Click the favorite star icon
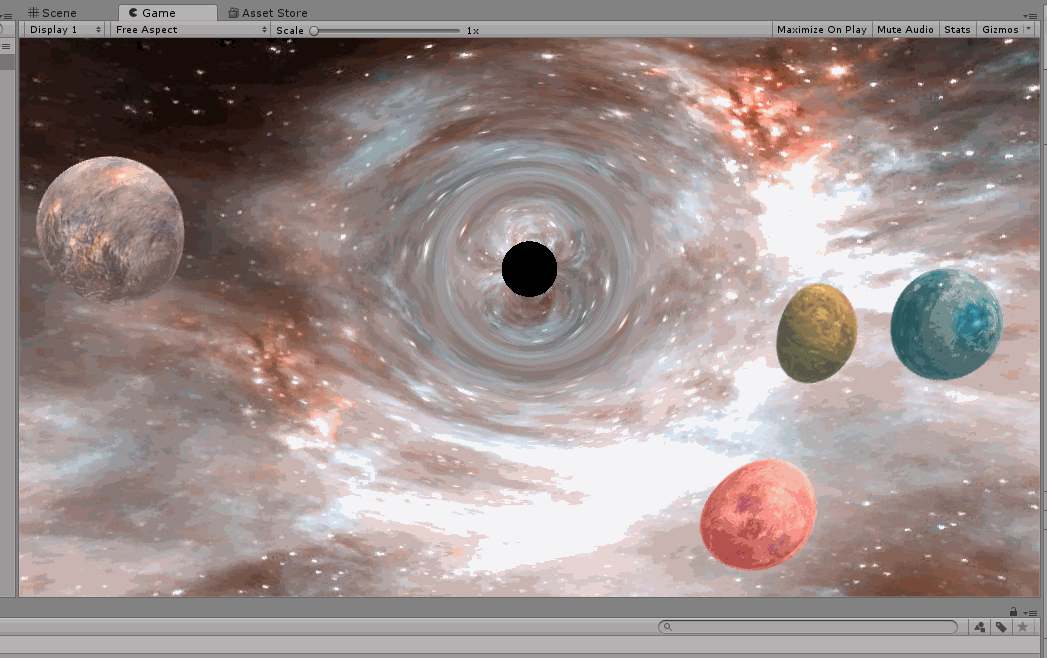This screenshot has height=658, width=1047. (1022, 627)
